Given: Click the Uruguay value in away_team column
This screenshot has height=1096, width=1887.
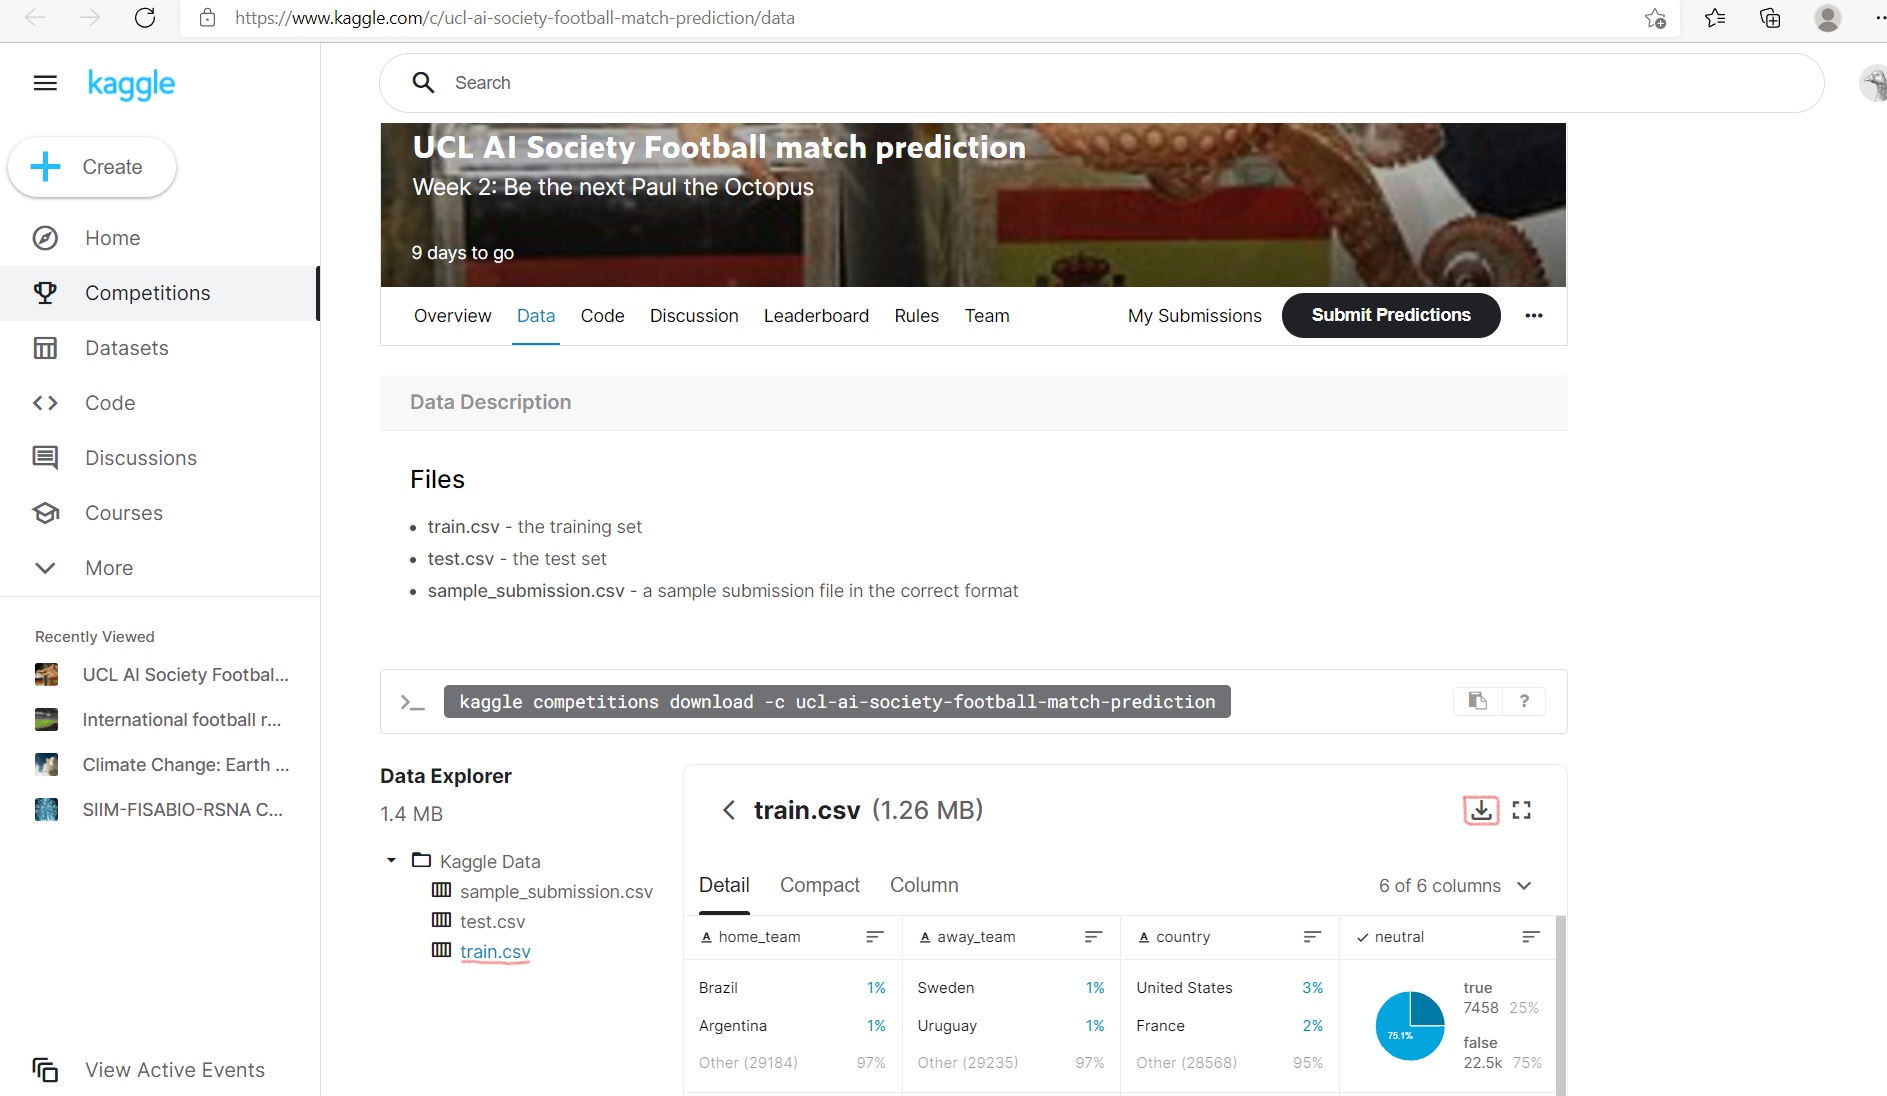Looking at the screenshot, I should (947, 1026).
